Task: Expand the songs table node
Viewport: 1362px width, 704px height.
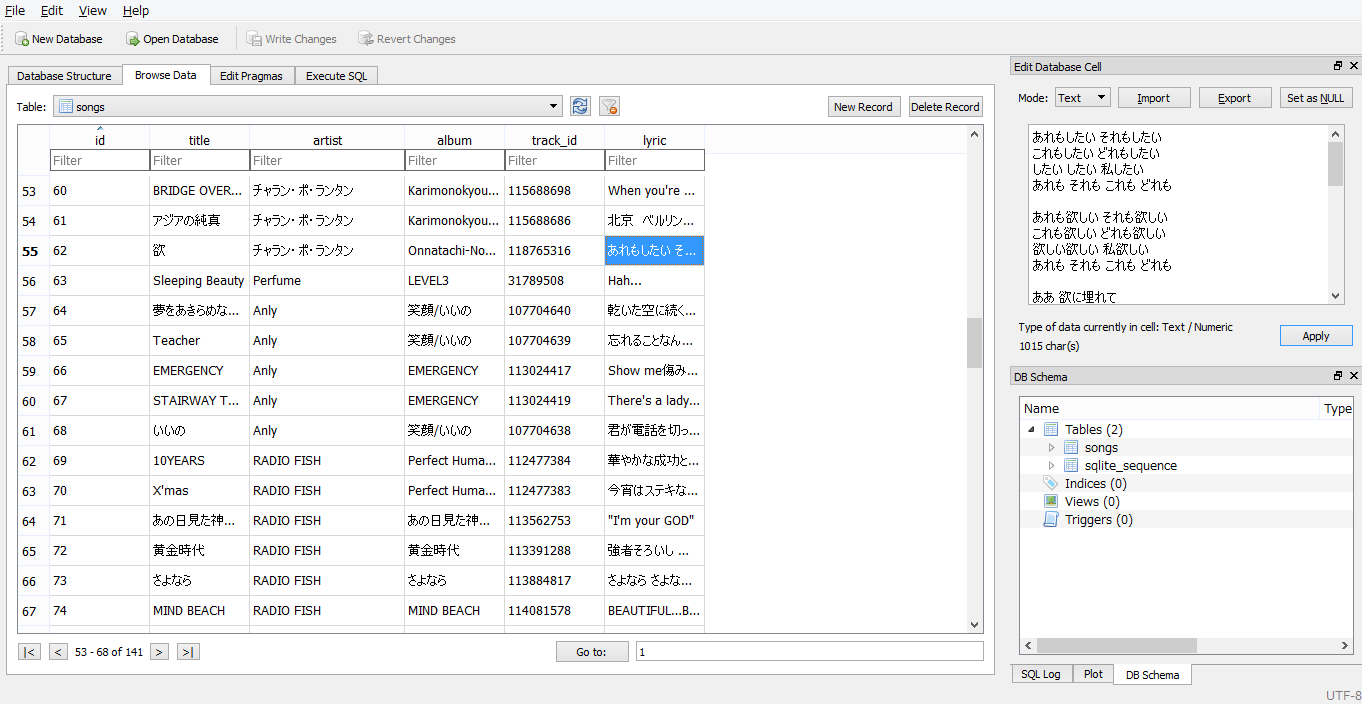Action: [1051, 447]
